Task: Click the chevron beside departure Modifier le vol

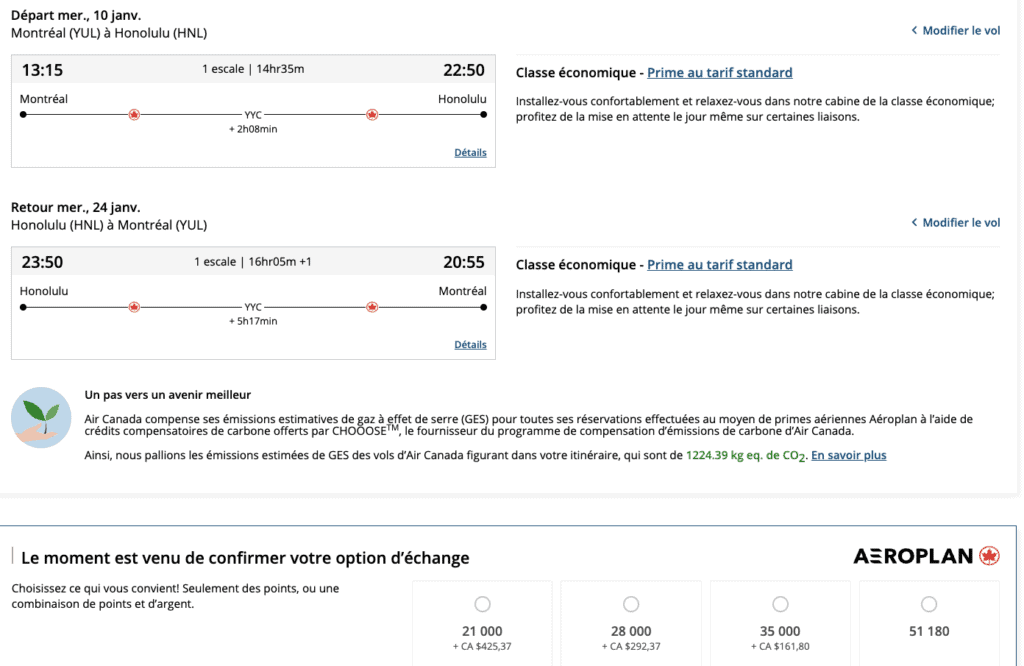Action: tap(914, 31)
